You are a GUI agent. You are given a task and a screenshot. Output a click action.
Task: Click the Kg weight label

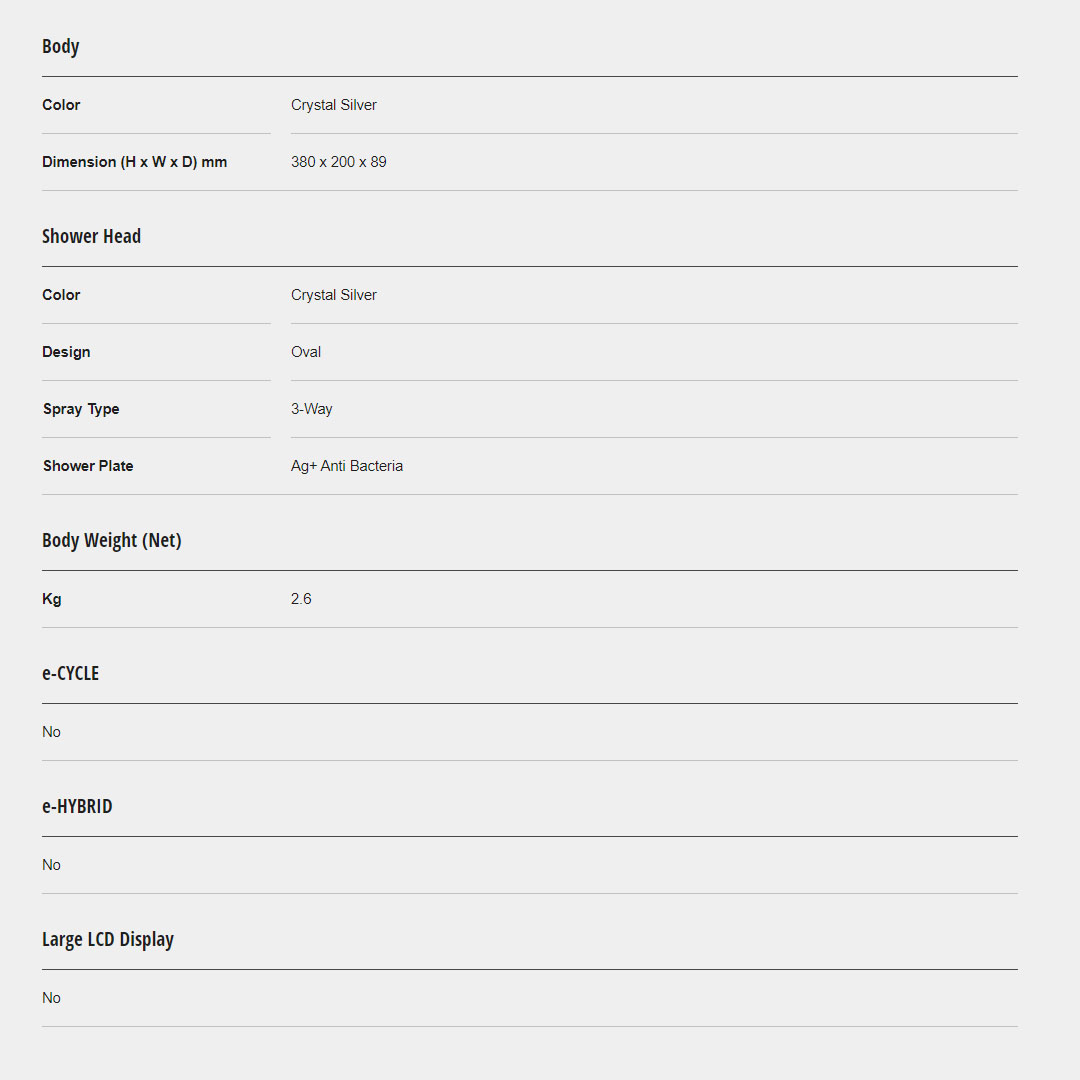(x=52, y=599)
